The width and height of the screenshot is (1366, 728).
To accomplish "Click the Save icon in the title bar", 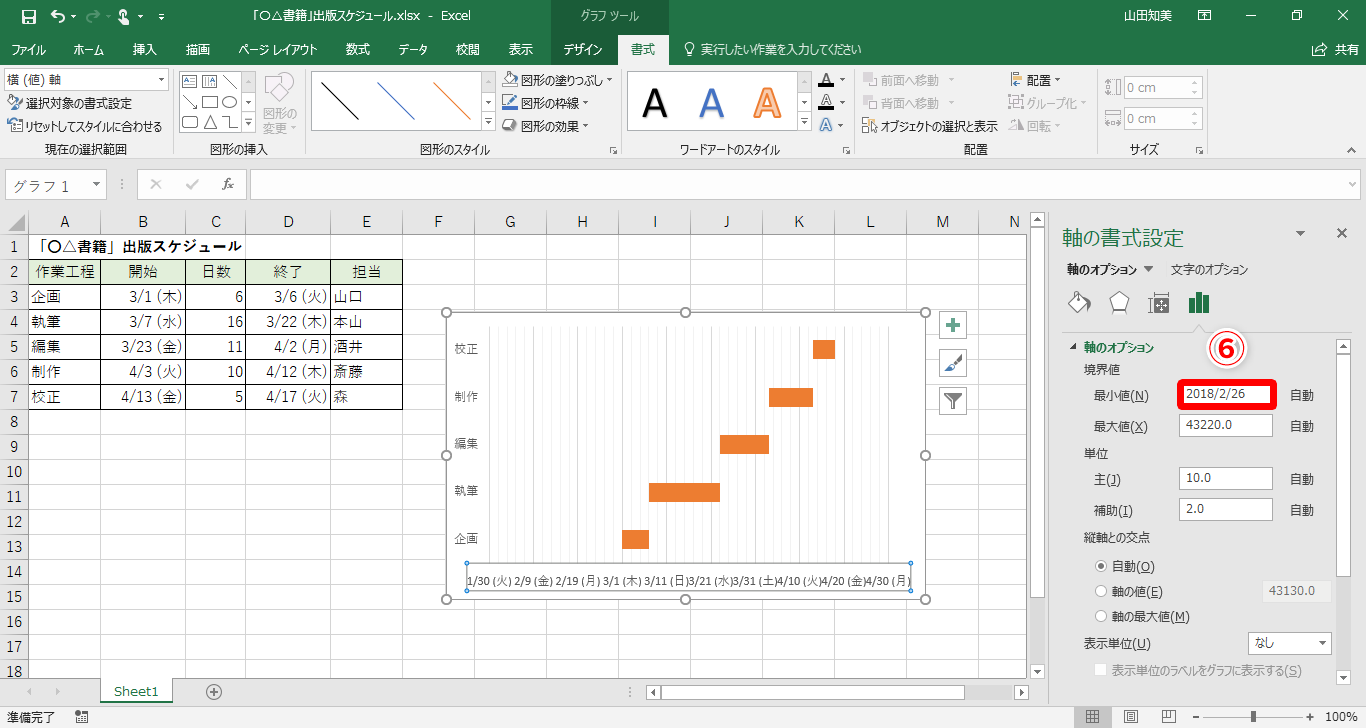I will pyautogui.click(x=28, y=16).
